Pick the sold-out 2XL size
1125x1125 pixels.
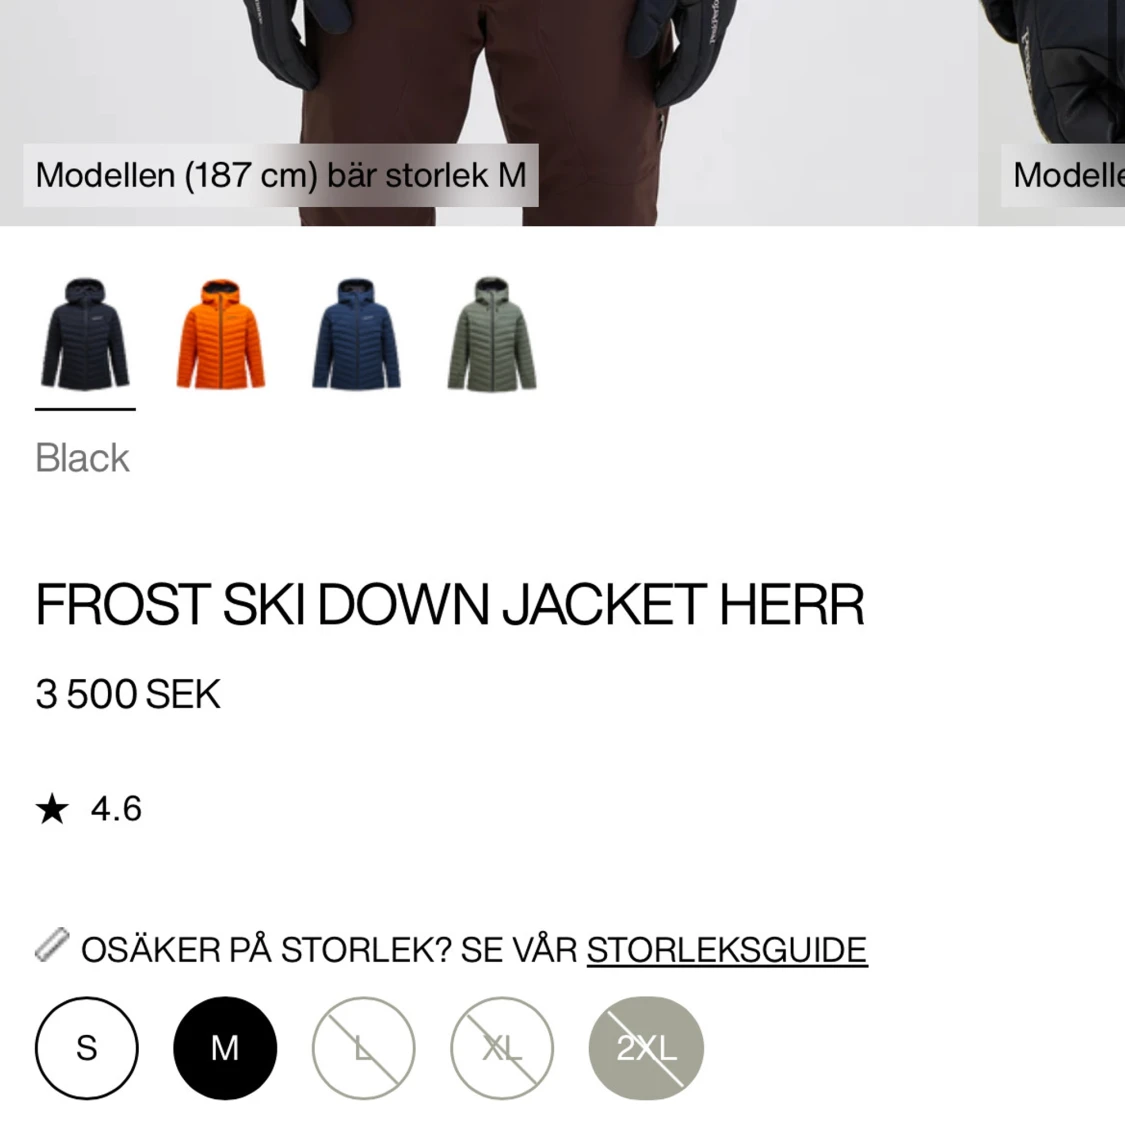point(646,1048)
